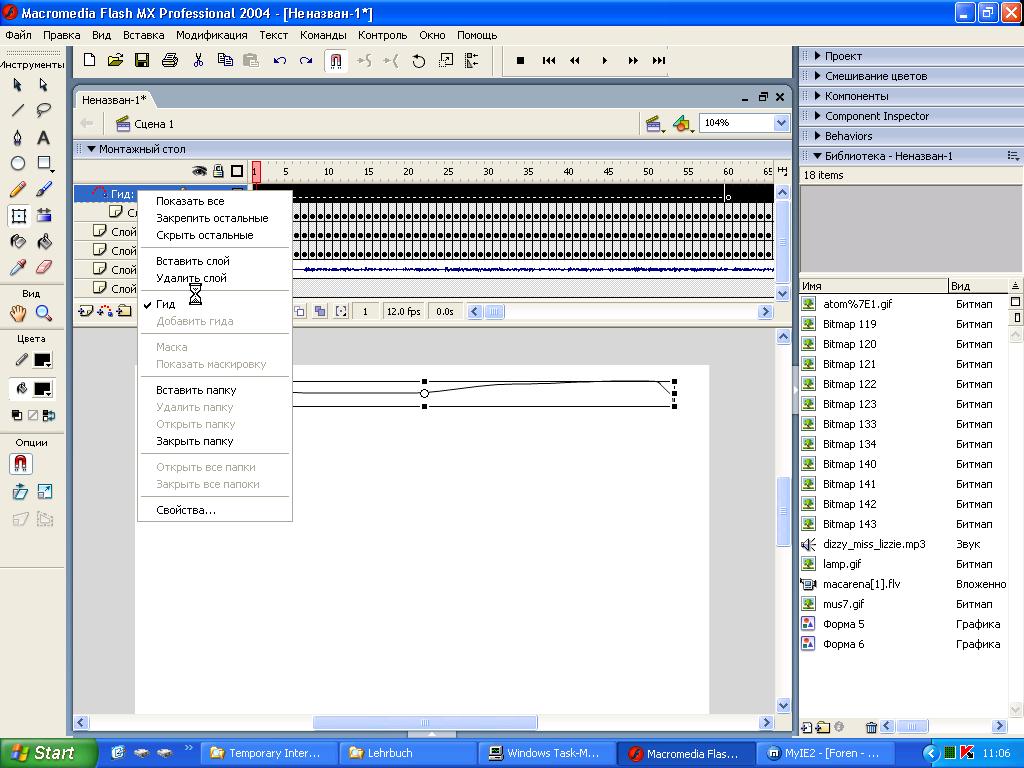Open Temporary Internet folder from taskbar
This screenshot has height=768, width=1024.
point(268,753)
